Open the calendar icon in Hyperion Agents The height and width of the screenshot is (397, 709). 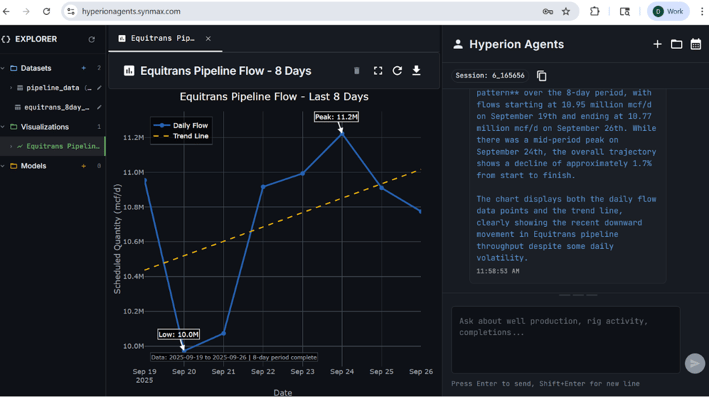696,44
